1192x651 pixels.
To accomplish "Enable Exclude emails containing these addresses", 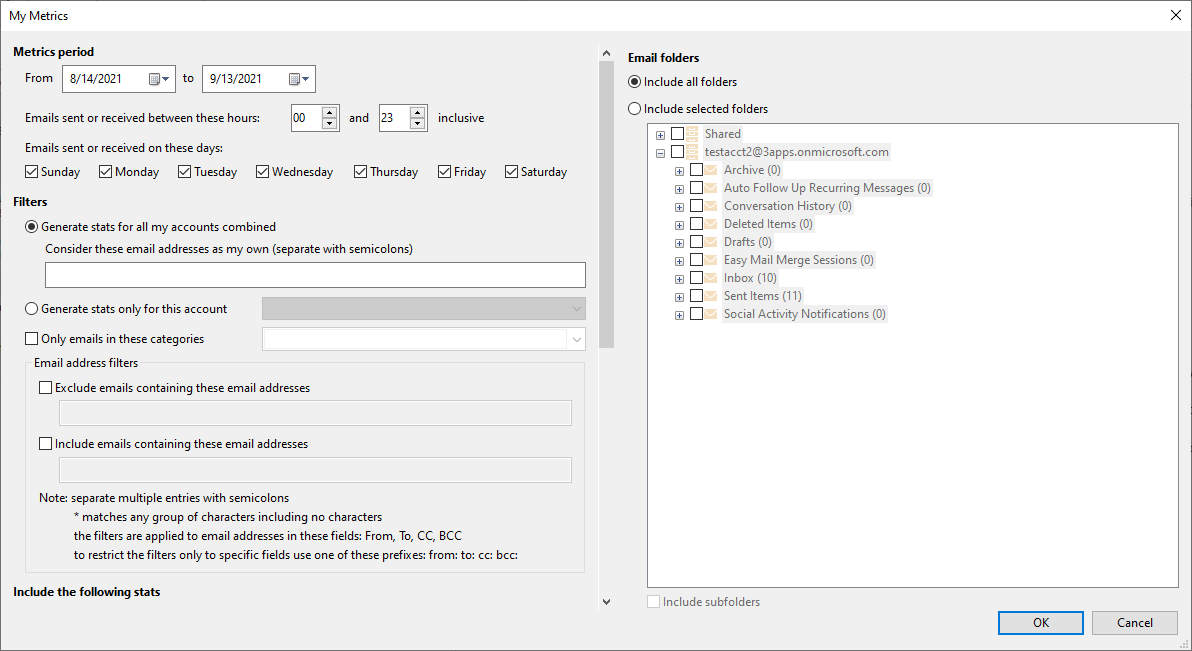I will [x=46, y=388].
